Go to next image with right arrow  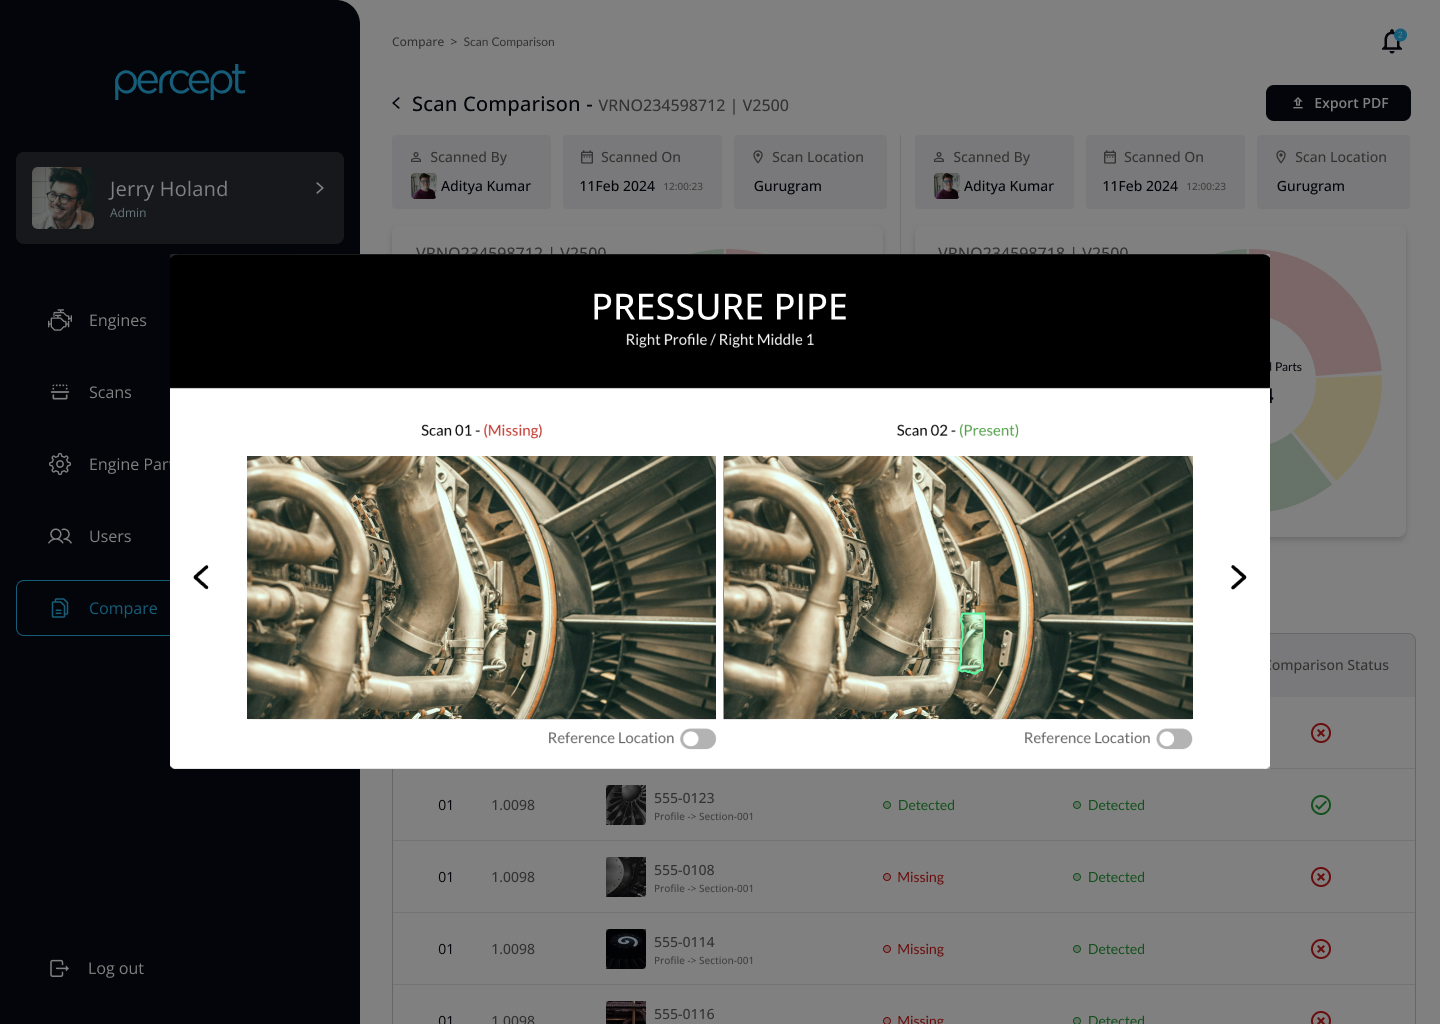pyautogui.click(x=1238, y=577)
